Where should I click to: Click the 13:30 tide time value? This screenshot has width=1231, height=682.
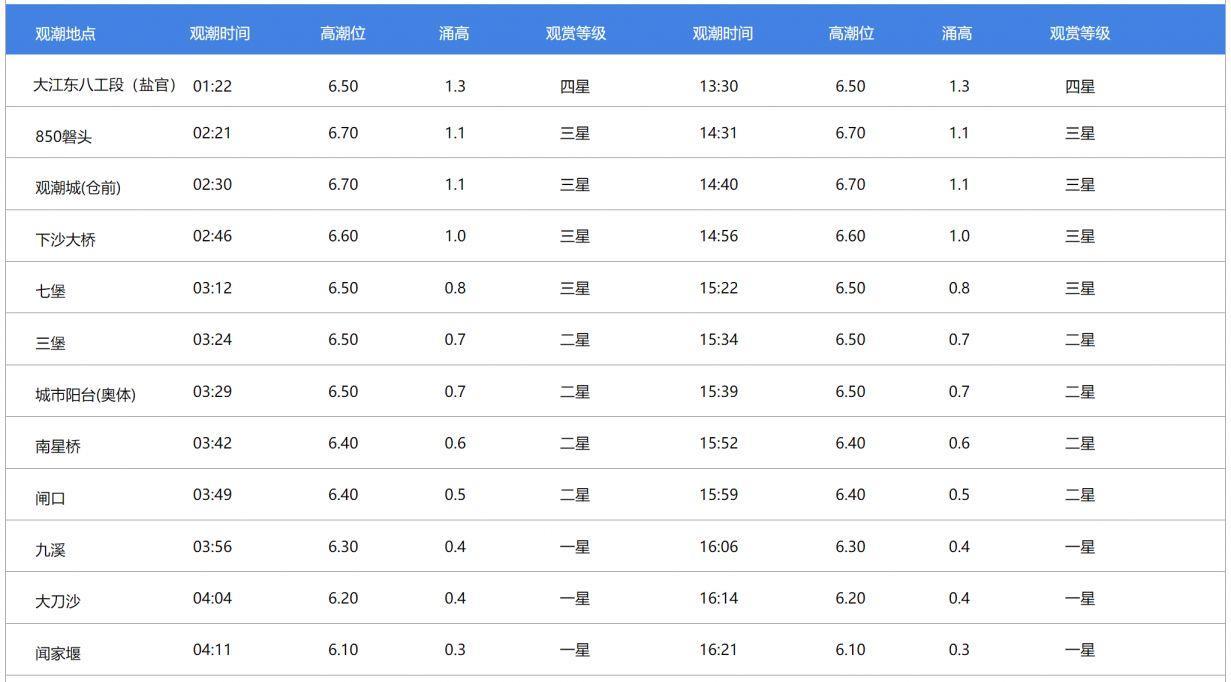(x=718, y=86)
